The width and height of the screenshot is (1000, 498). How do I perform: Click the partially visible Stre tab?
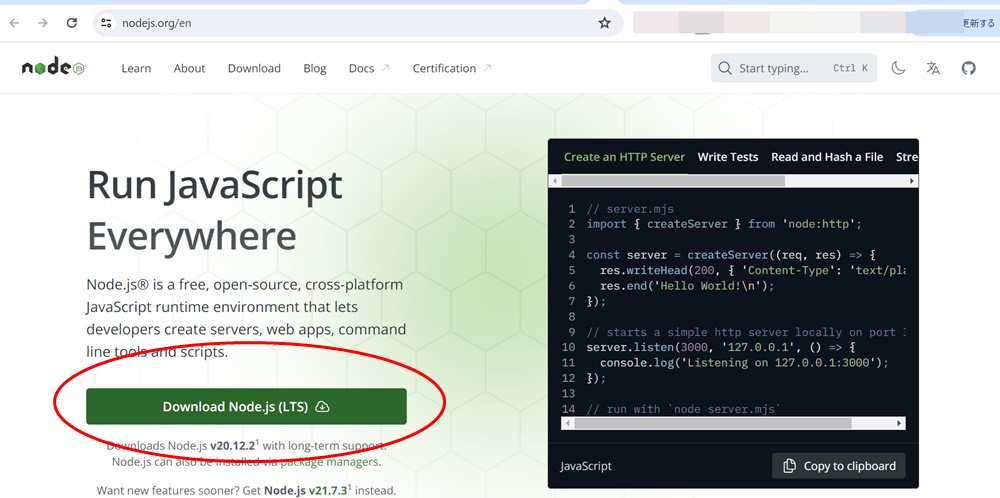coord(907,157)
